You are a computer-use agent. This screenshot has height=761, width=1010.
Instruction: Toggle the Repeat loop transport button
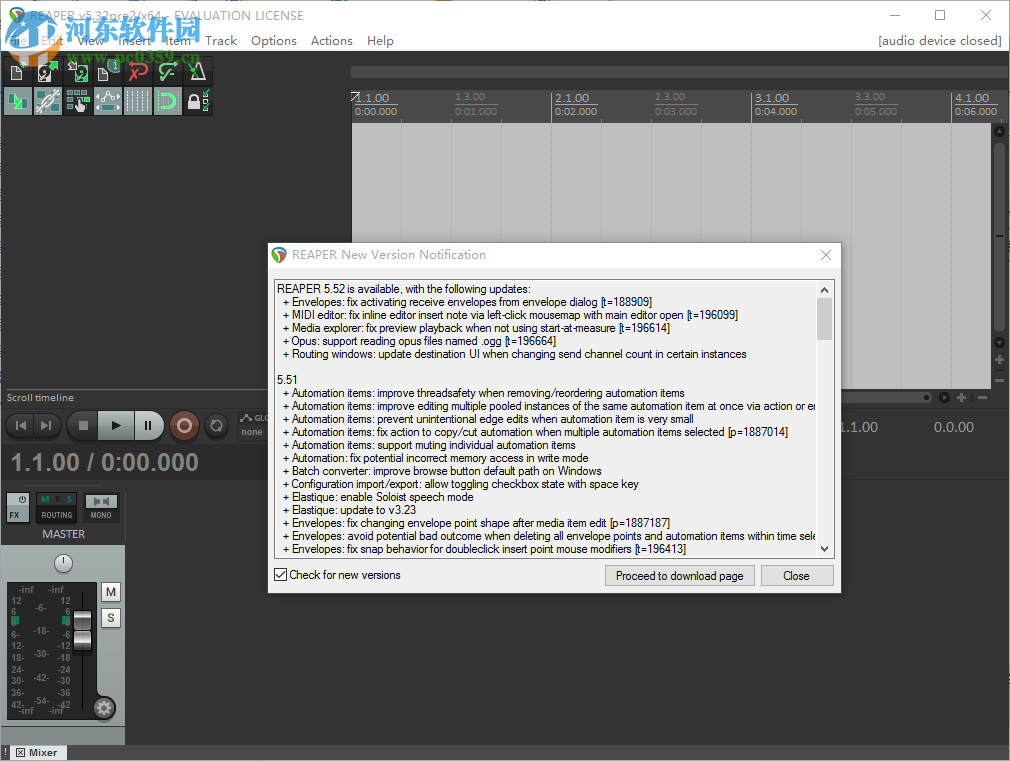click(216, 425)
